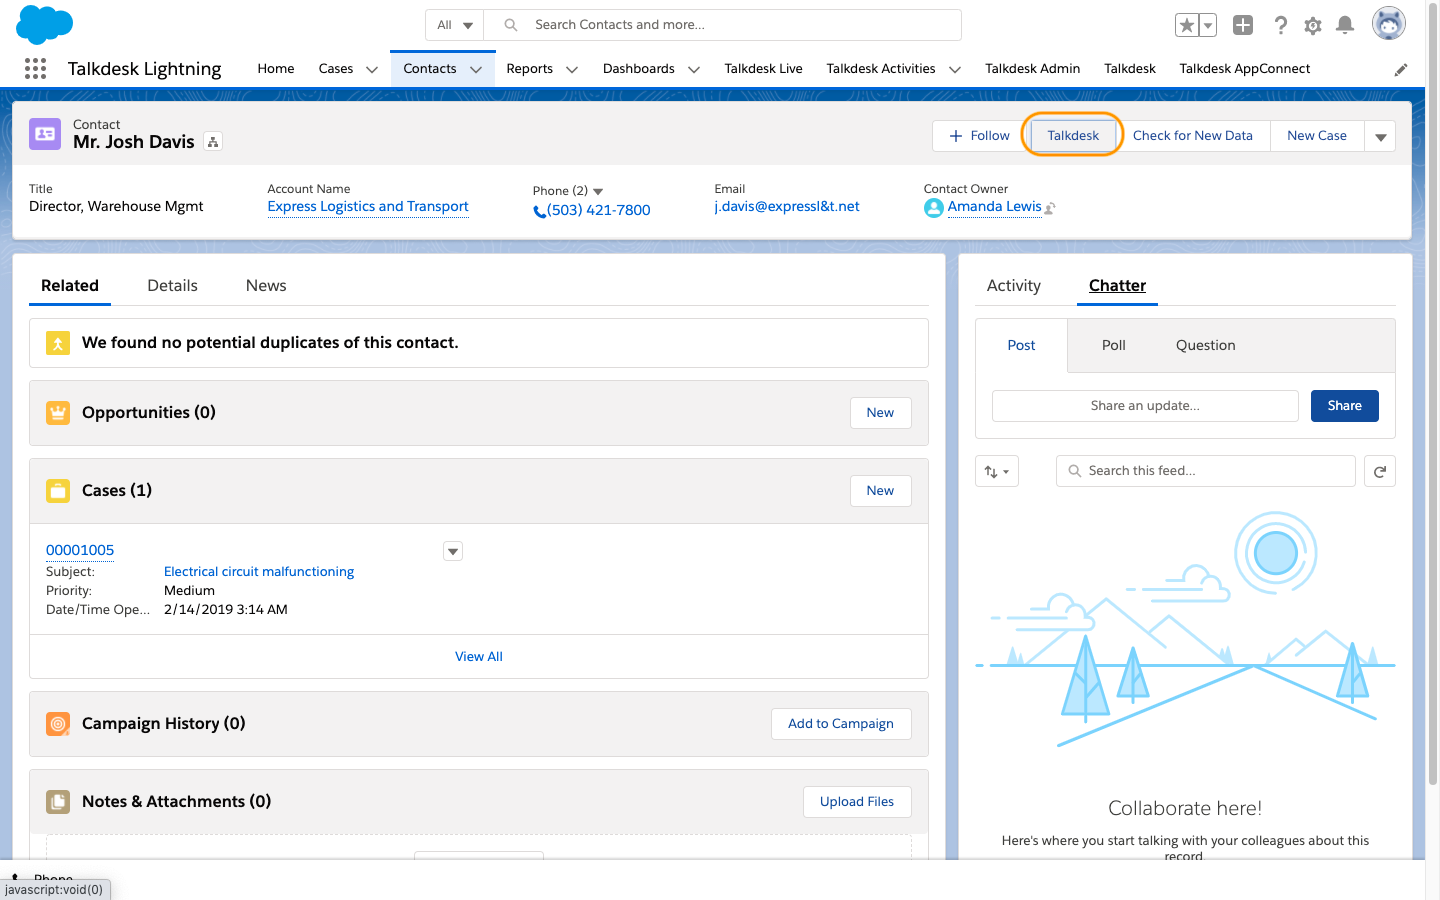Click the Campaign History target icon
Viewport: 1440px width, 900px height.
tap(58, 724)
